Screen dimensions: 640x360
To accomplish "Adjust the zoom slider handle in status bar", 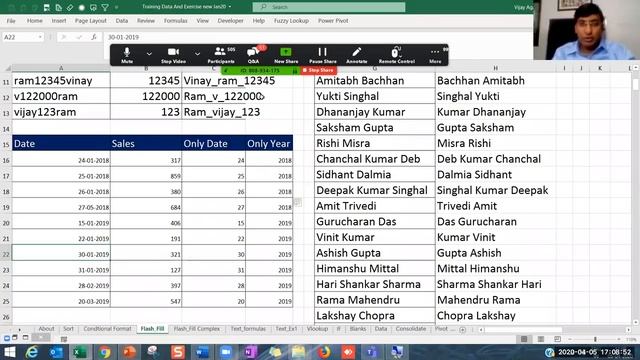I will tap(595, 339).
